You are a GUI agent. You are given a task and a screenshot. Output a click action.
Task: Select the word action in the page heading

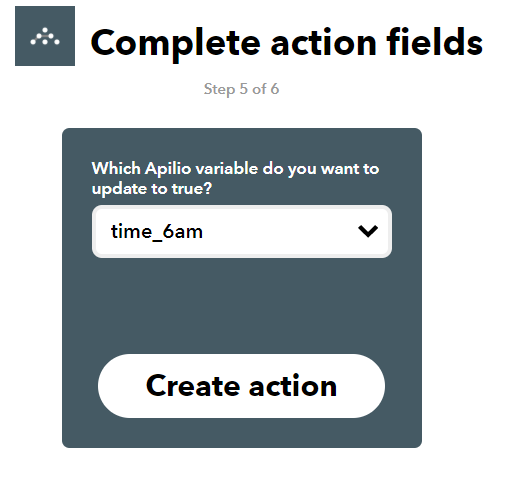(324, 43)
